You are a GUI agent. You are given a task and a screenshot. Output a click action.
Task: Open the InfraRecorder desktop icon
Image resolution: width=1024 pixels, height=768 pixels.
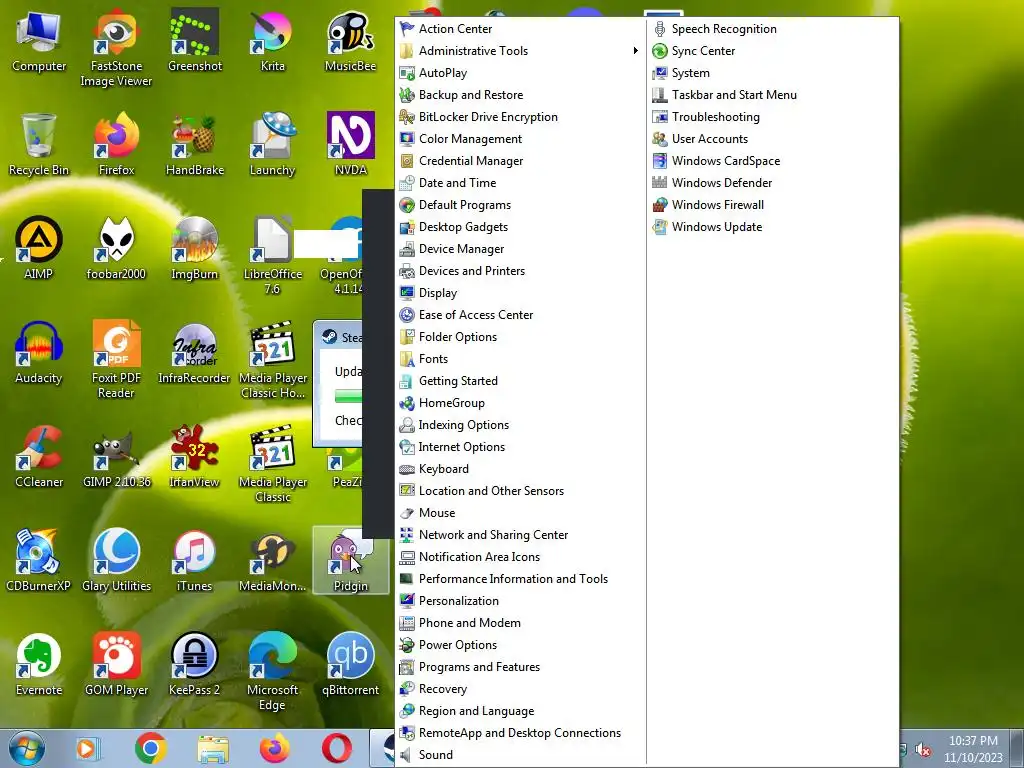pos(195,353)
